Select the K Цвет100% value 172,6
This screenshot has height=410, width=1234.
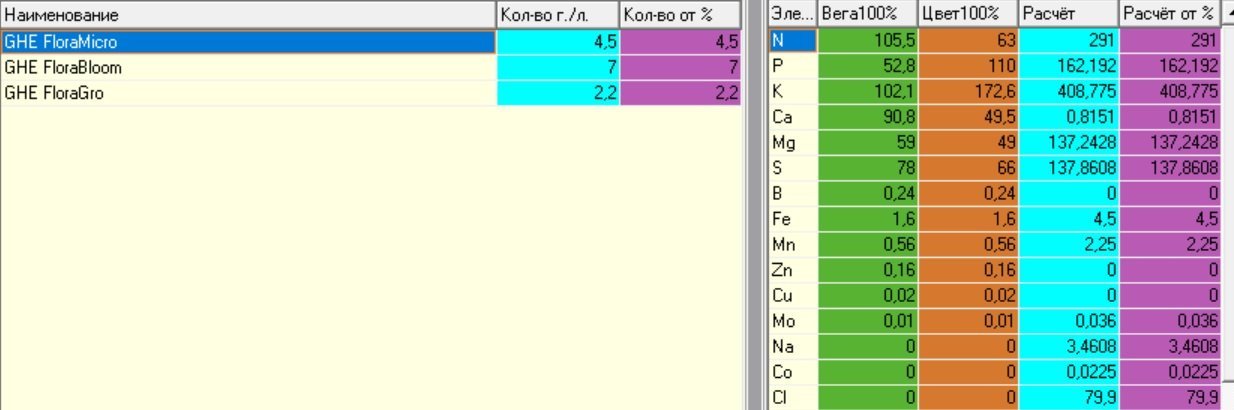[x=969, y=92]
